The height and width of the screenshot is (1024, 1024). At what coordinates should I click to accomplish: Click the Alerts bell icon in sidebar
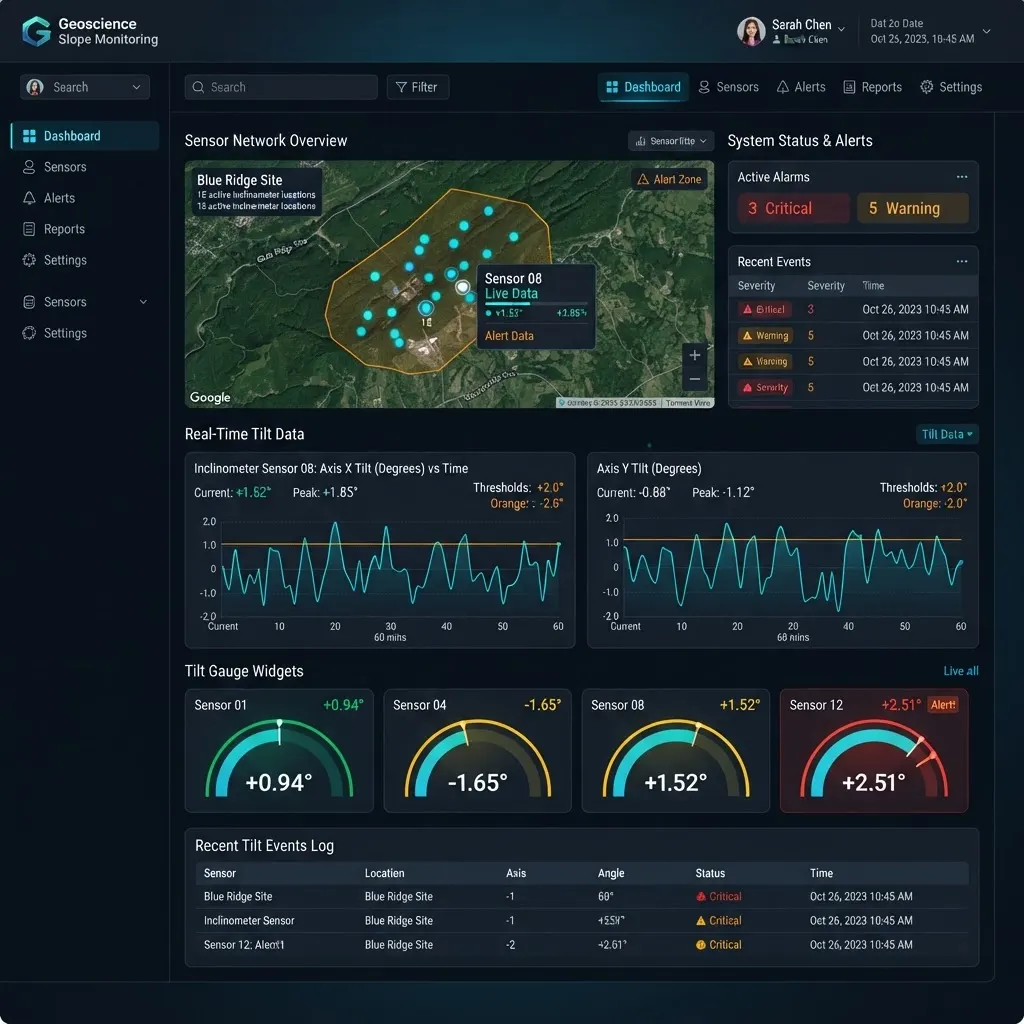[x=29, y=198]
